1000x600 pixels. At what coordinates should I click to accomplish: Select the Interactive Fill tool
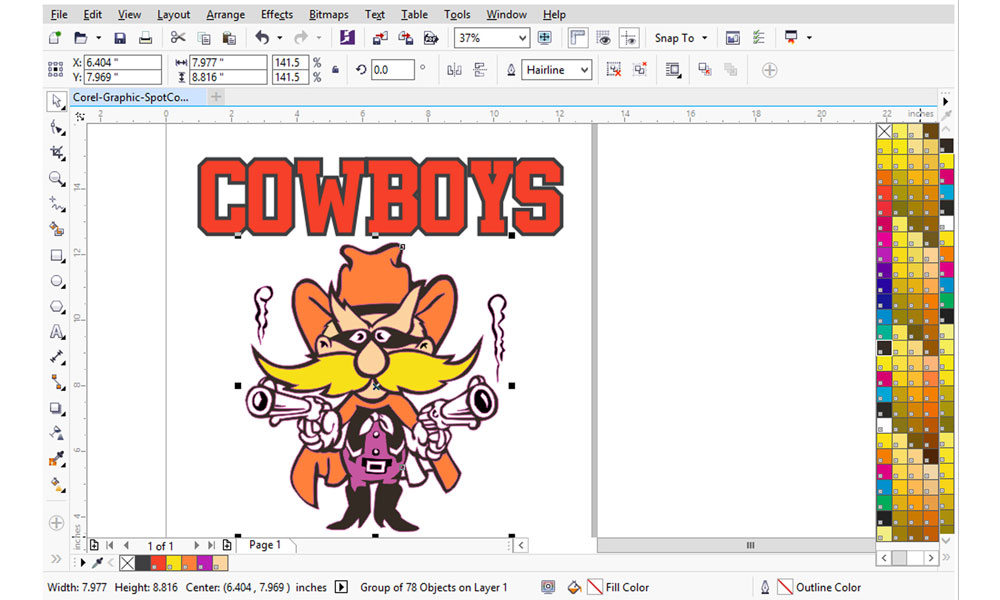click(x=57, y=485)
